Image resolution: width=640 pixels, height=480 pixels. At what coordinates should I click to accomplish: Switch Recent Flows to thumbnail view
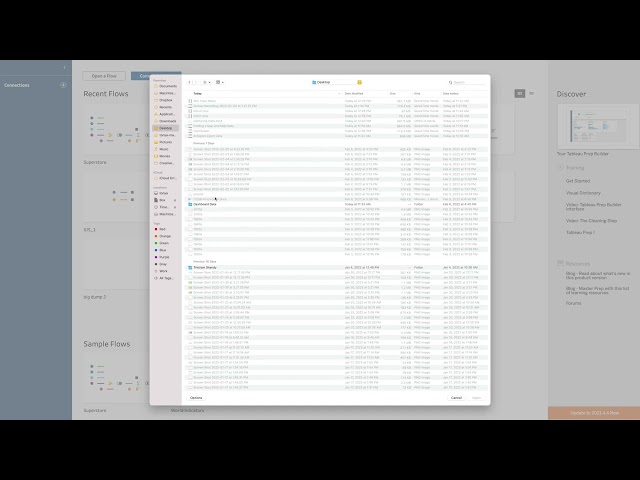pos(520,93)
